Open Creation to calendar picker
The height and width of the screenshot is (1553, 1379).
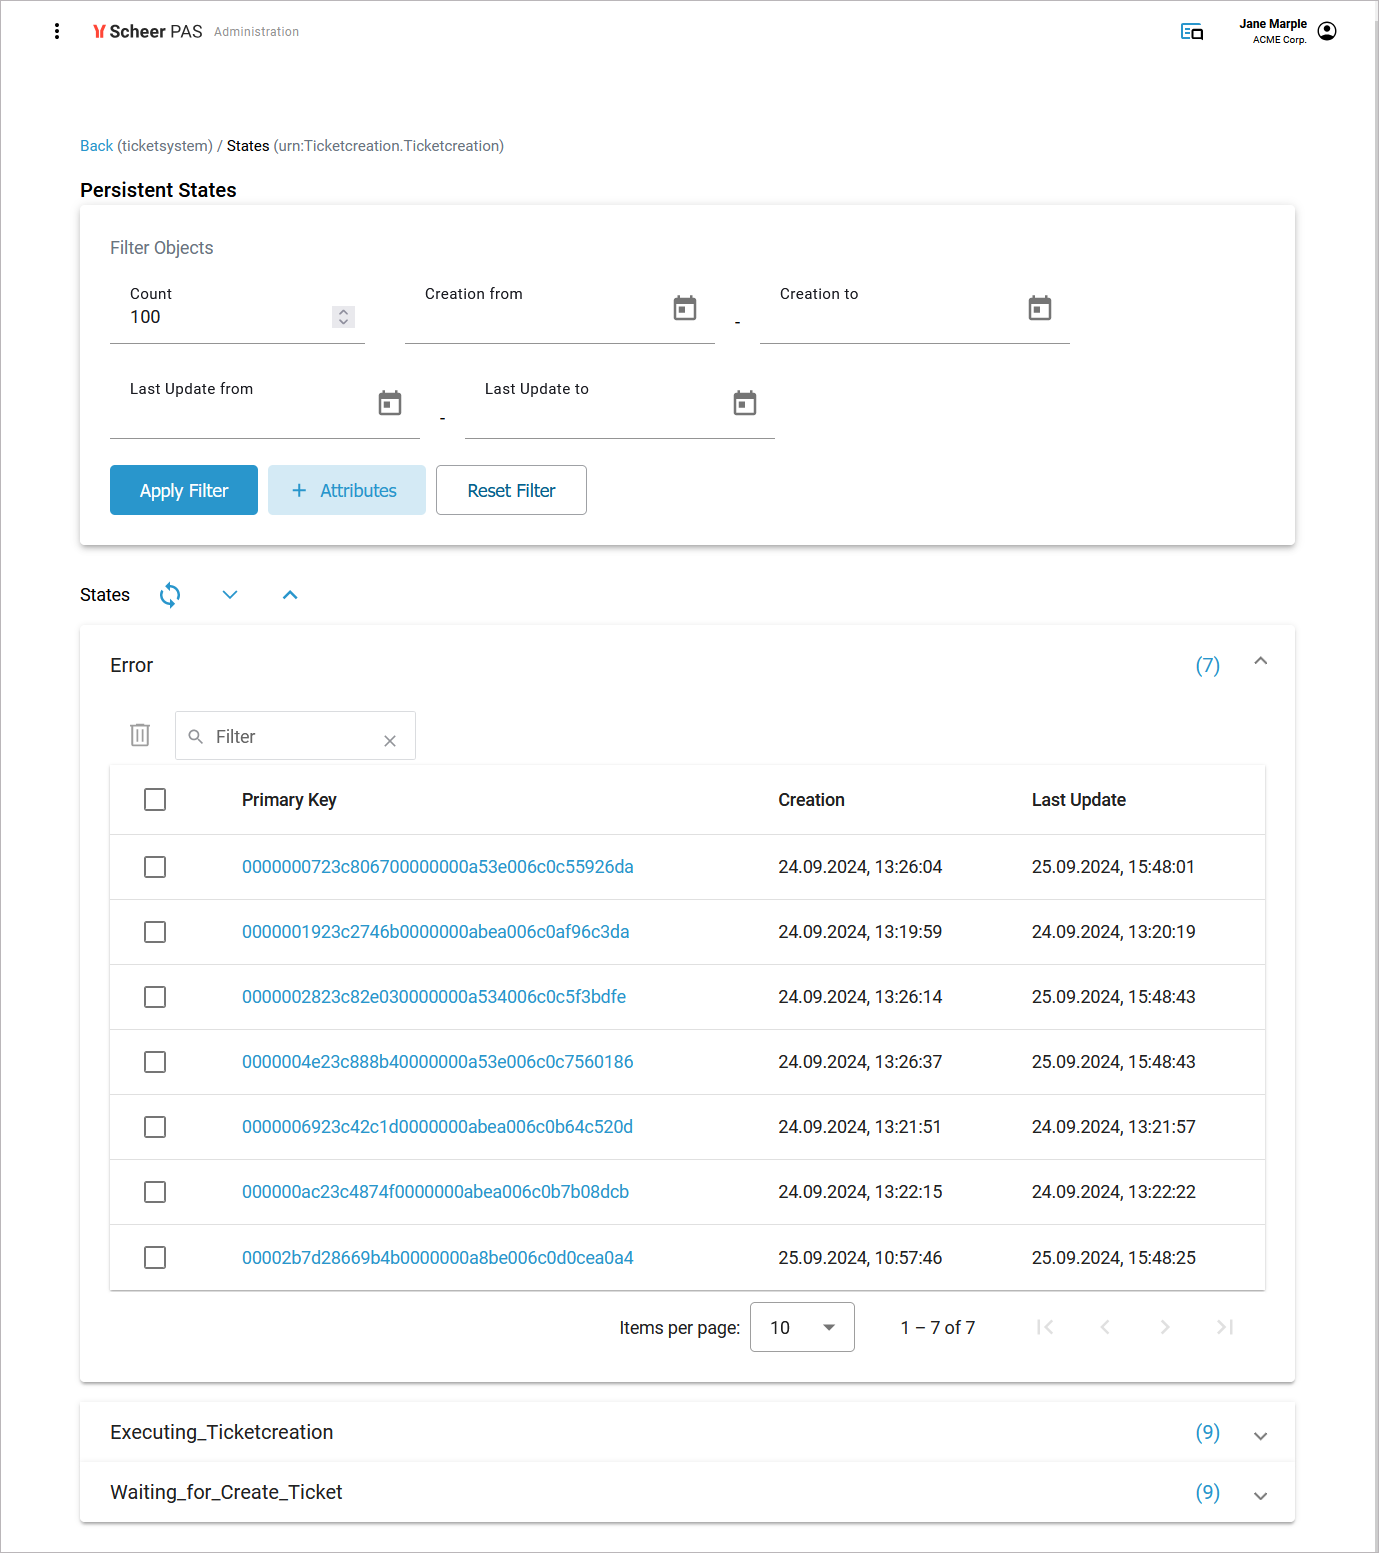click(1040, 308)
